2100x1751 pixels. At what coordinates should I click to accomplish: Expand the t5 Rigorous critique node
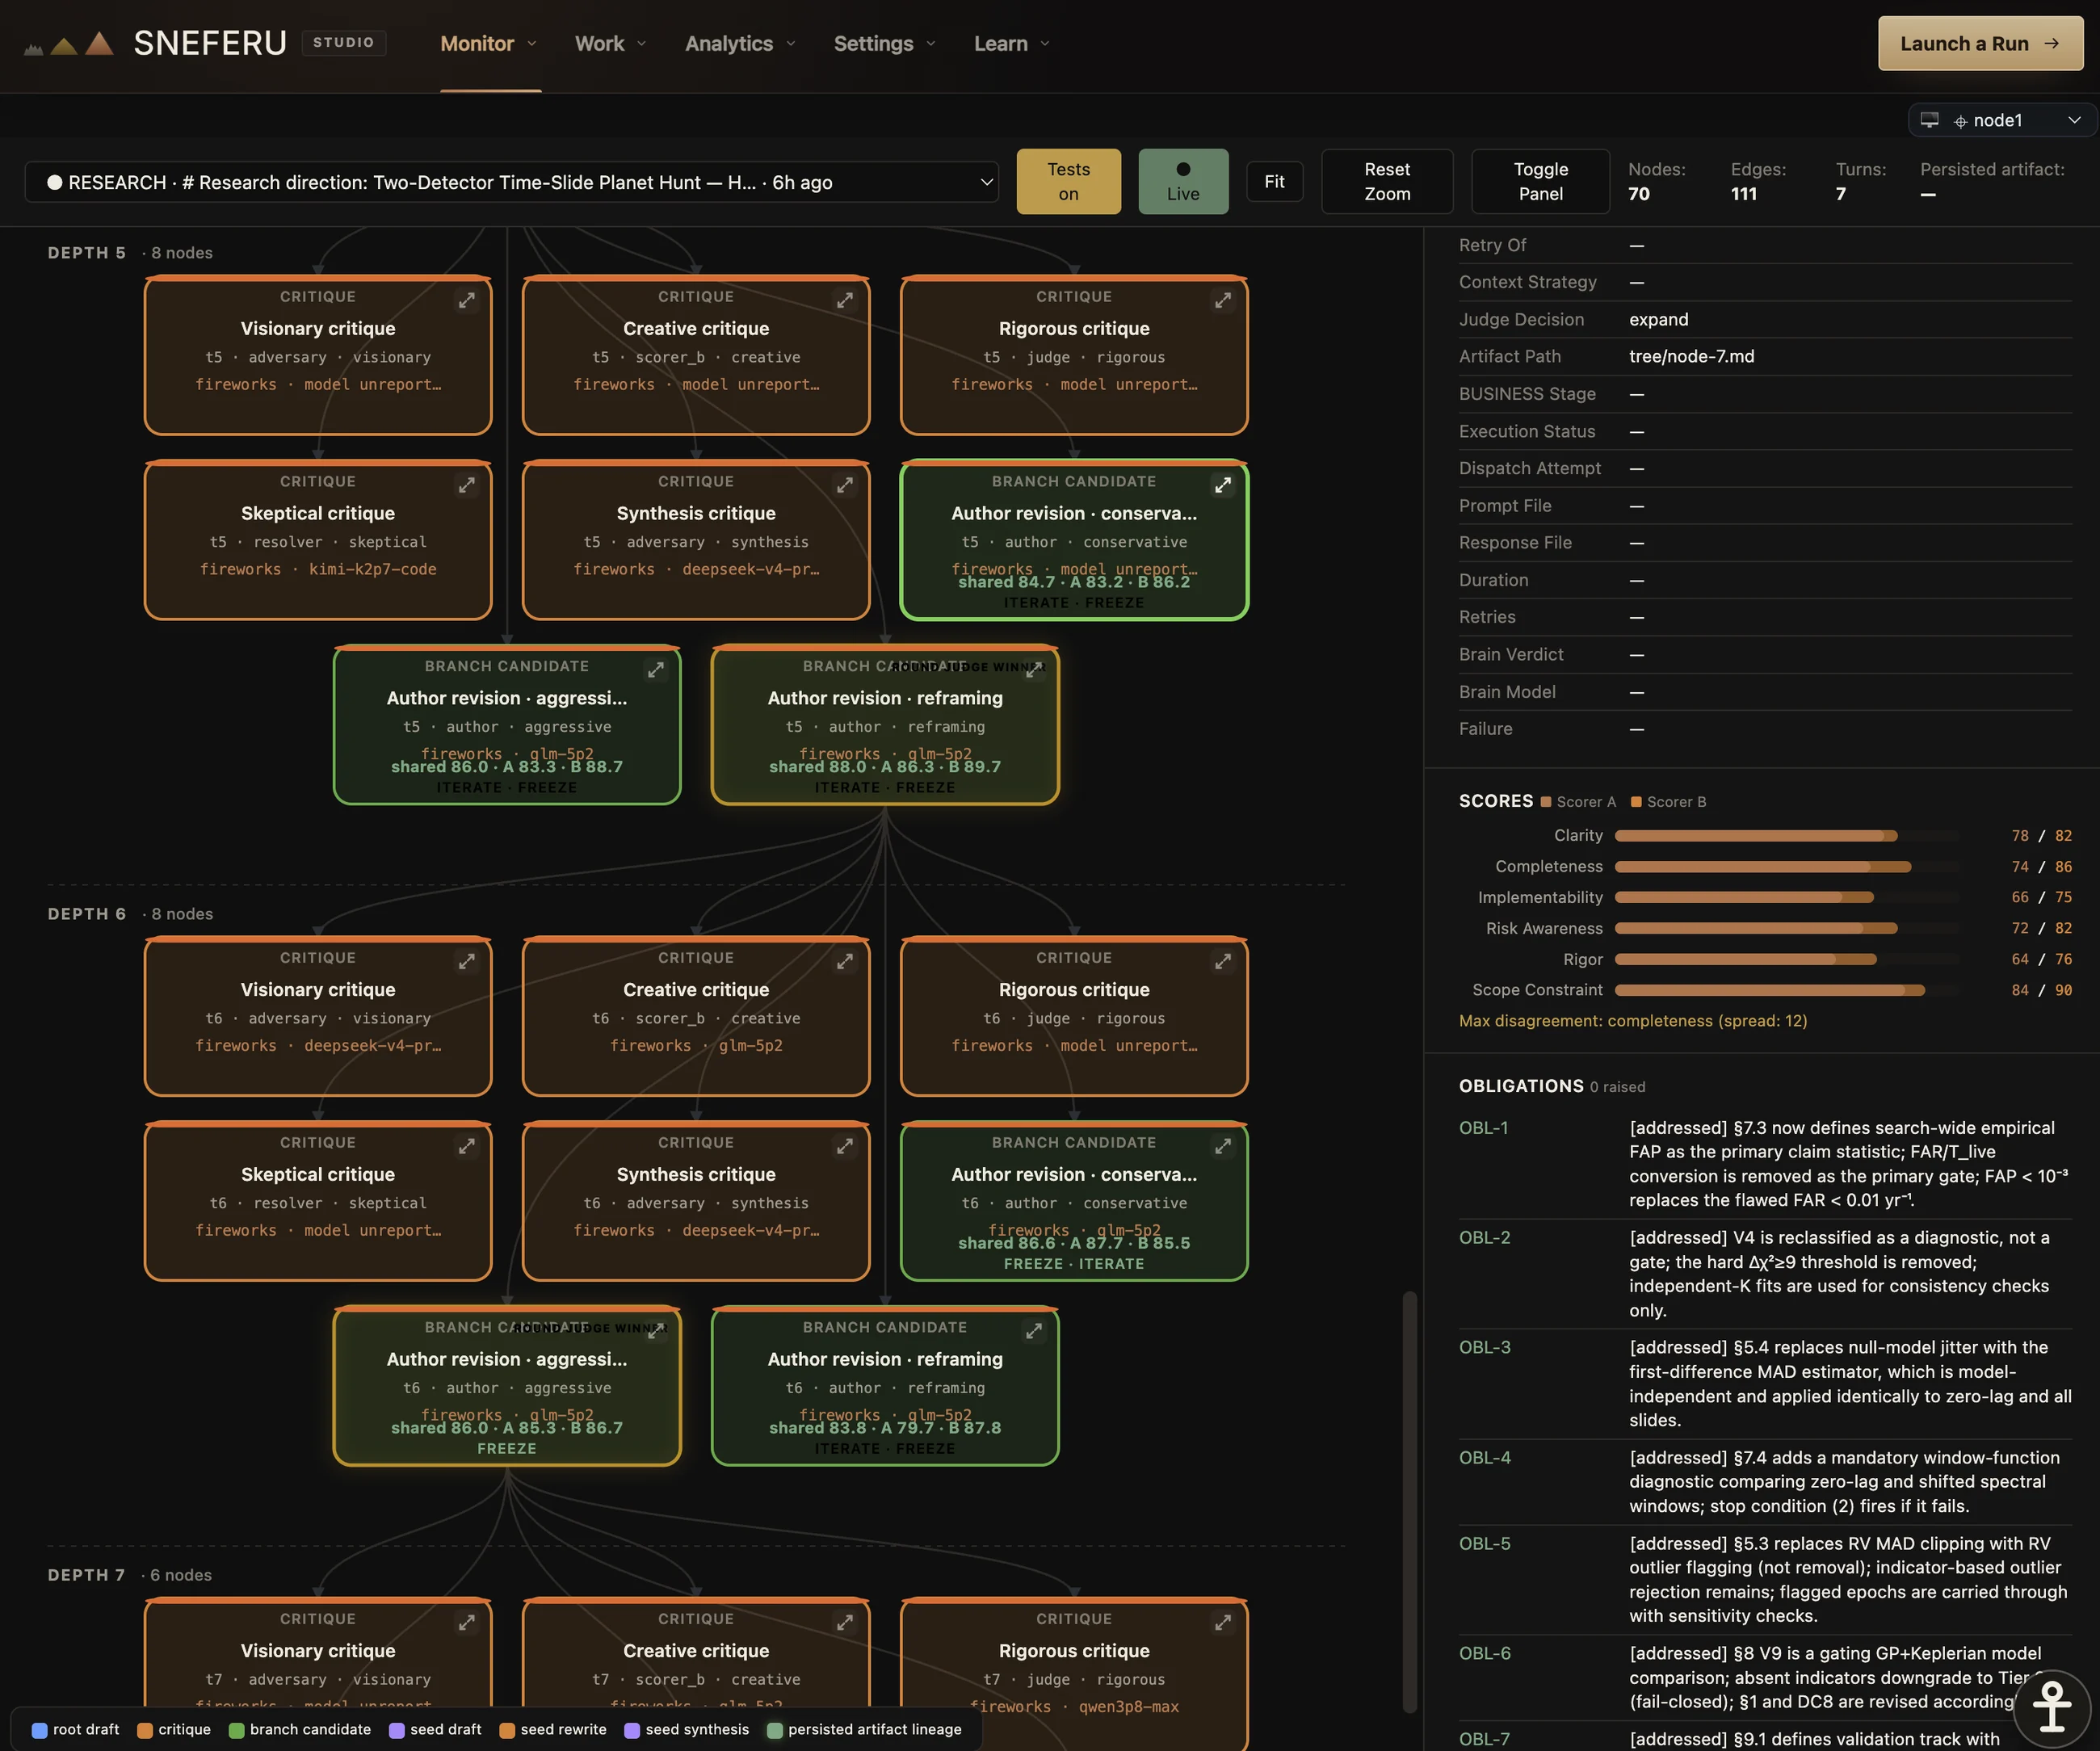coord(1223,300)
